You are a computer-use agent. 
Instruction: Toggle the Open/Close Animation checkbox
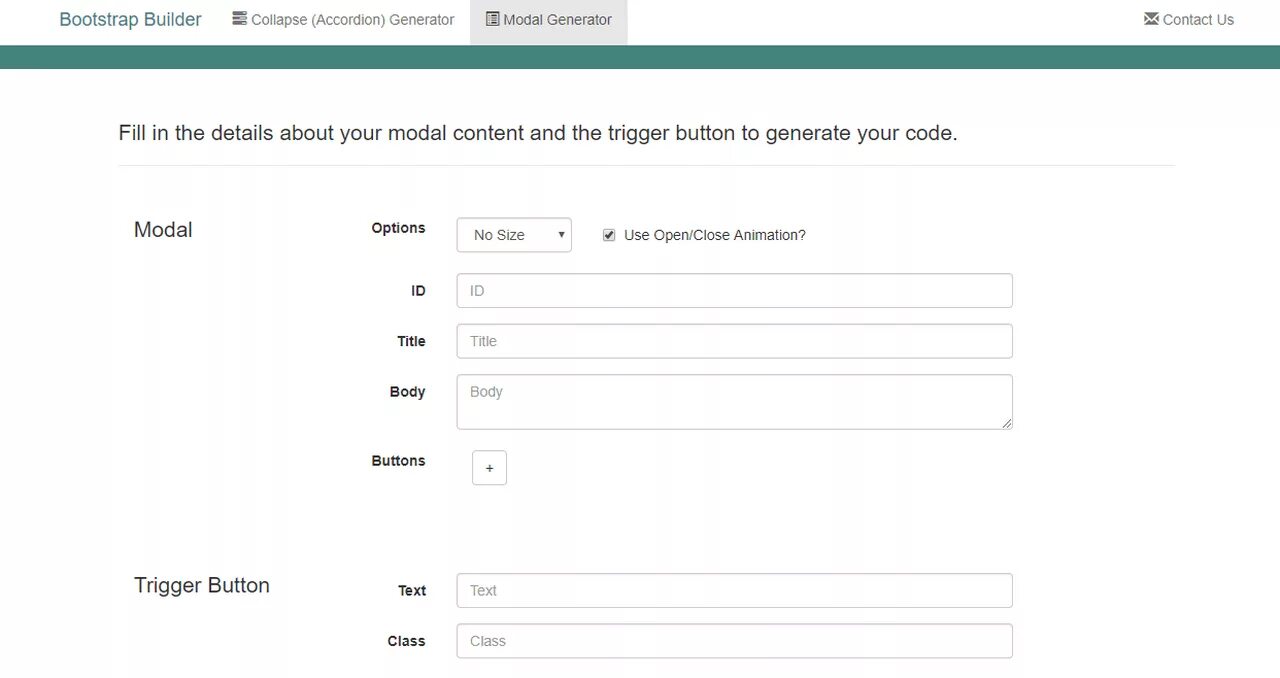pos(609,235)
